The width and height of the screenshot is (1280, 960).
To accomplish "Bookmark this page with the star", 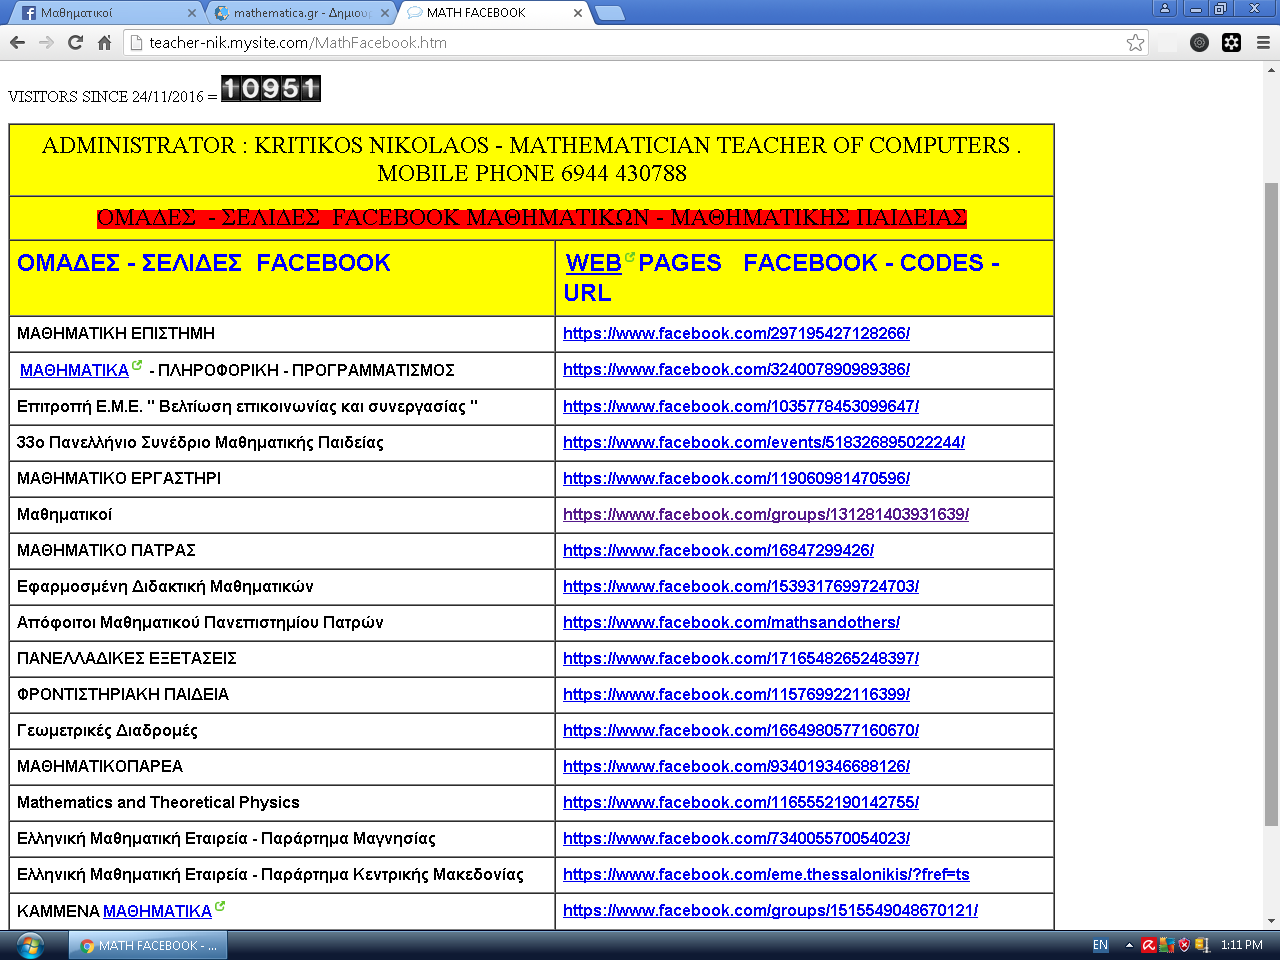I will click(1135, 43).
